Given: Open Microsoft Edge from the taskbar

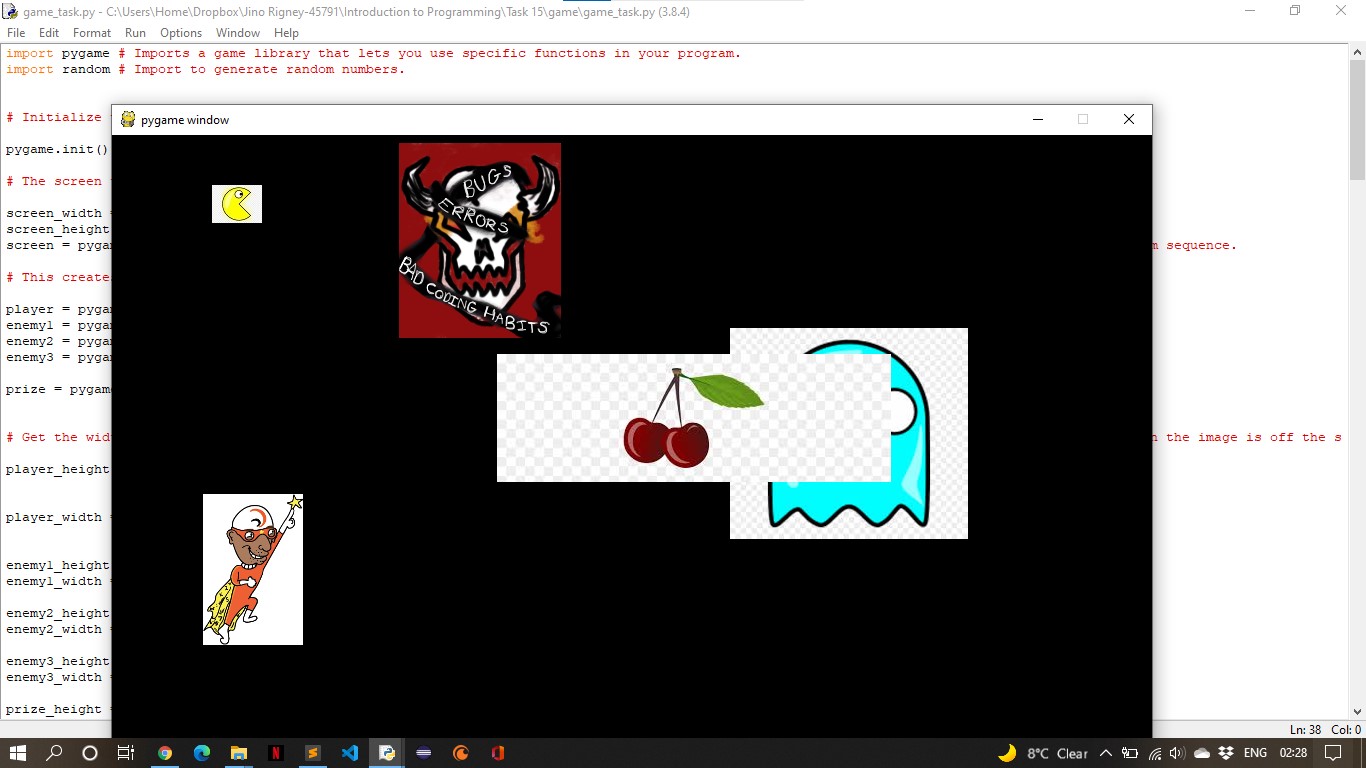Looking at the screenshot, I should tap(202, 753).
